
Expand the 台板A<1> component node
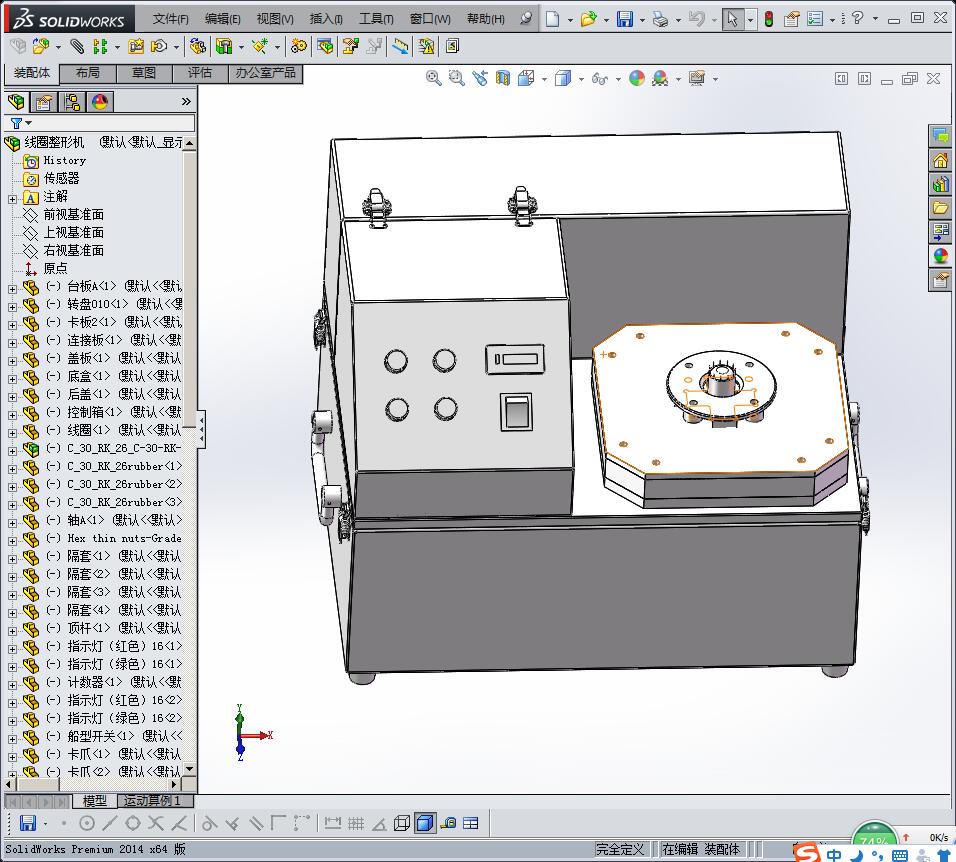(12, 289)
